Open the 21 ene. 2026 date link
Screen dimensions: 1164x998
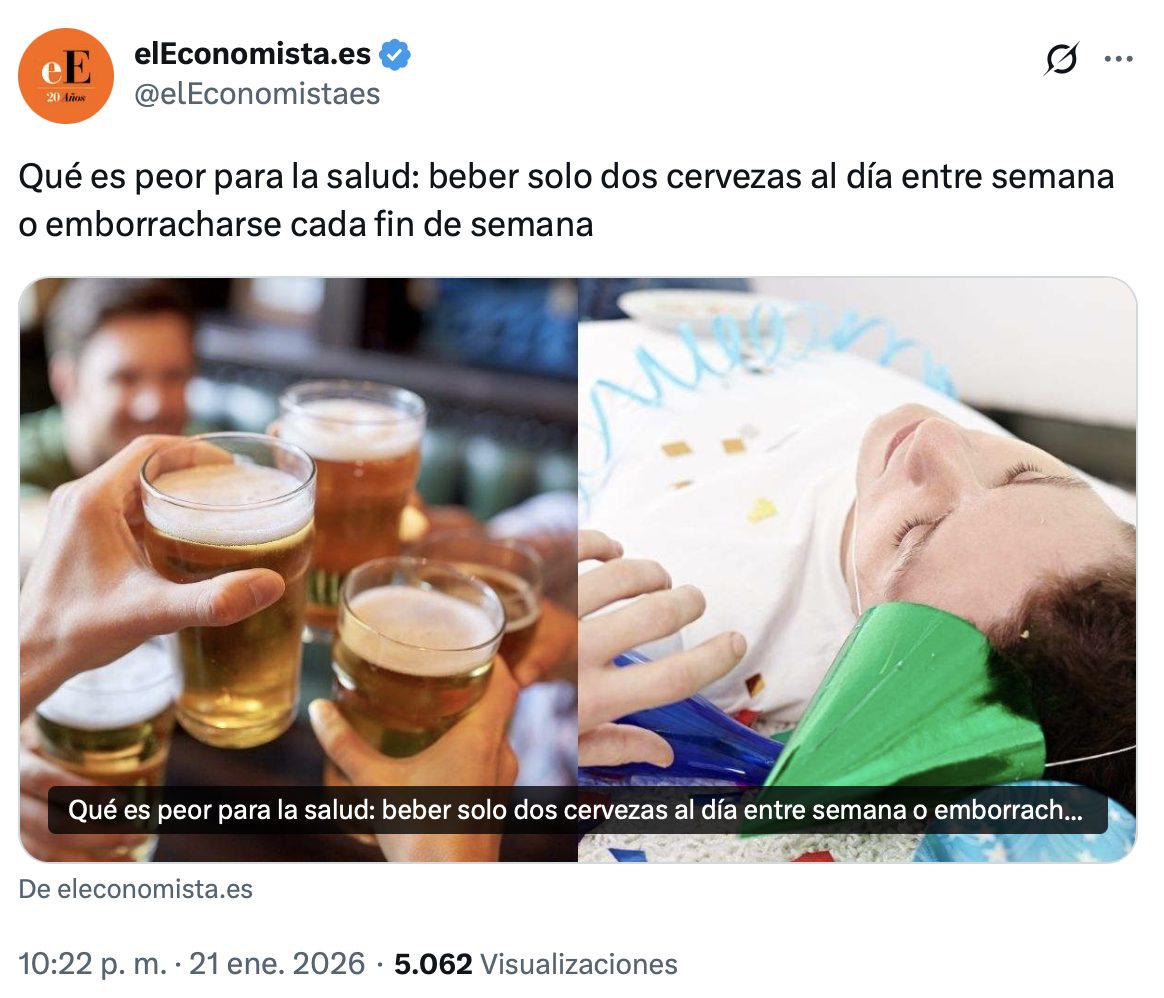[277, 964]
